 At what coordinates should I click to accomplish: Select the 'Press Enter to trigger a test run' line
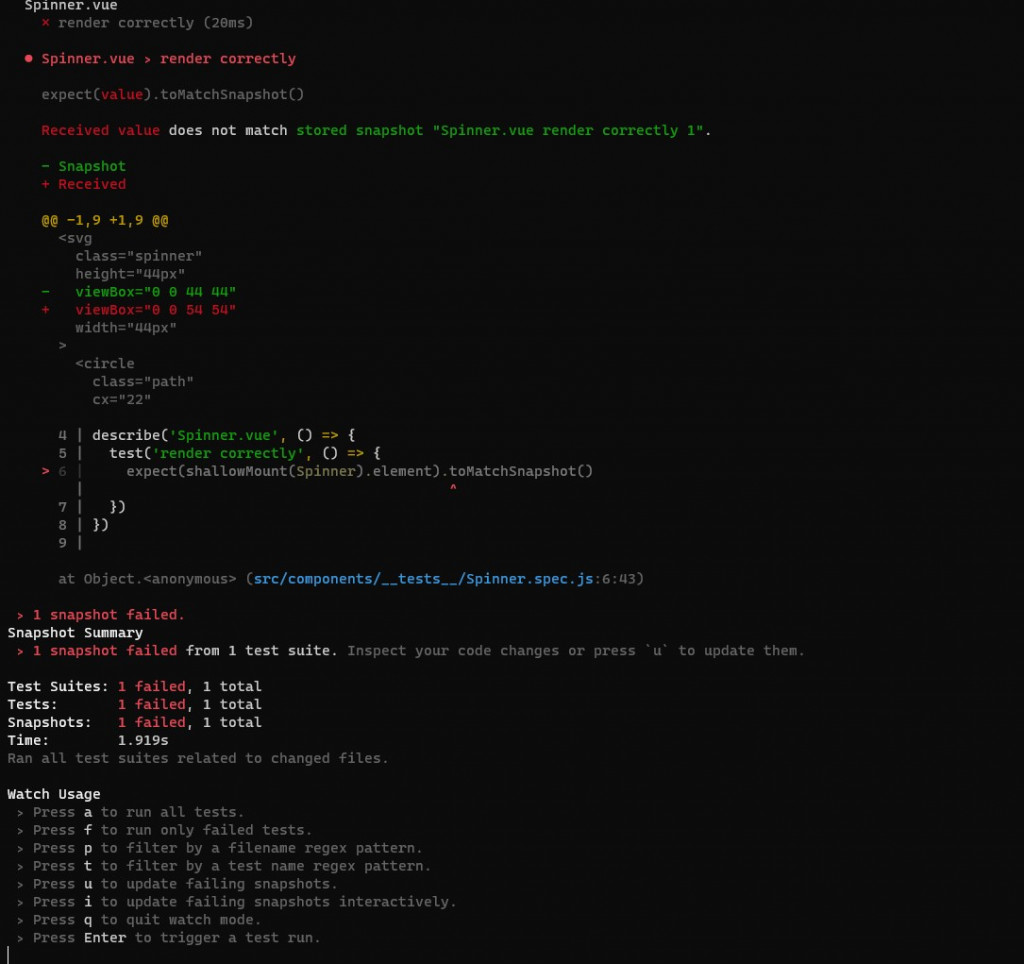168,938
